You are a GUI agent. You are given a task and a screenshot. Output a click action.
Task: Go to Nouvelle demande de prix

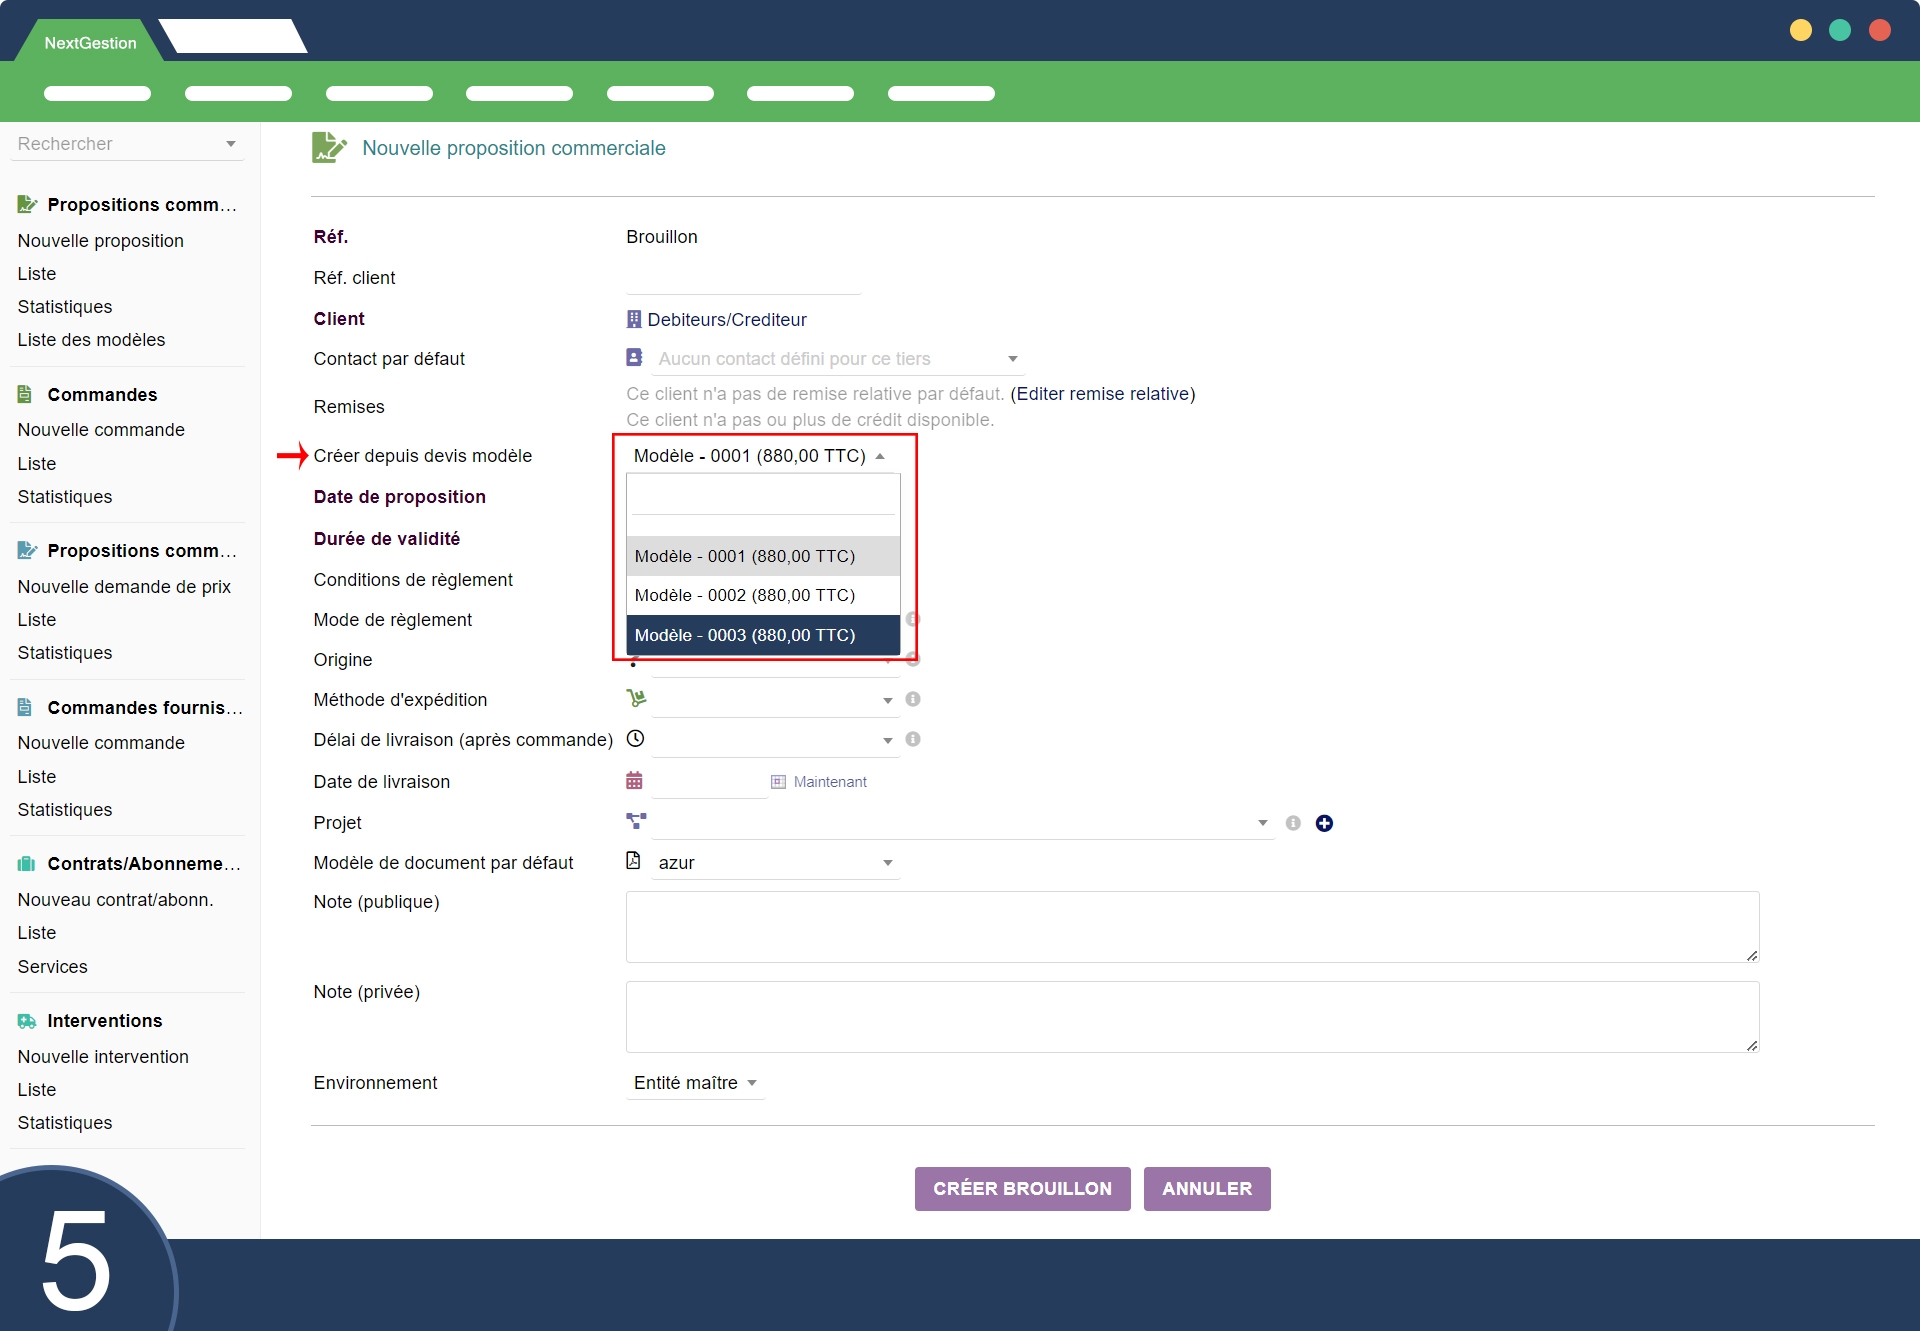click(124, 587)
